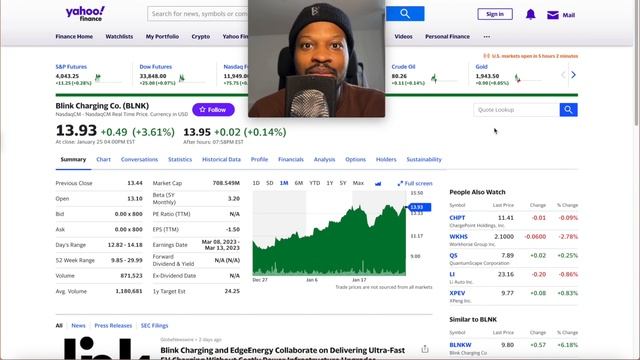640x360 pixels.
Task: Share the Blink Charging EdgeEnergy article
Action: 425,349
